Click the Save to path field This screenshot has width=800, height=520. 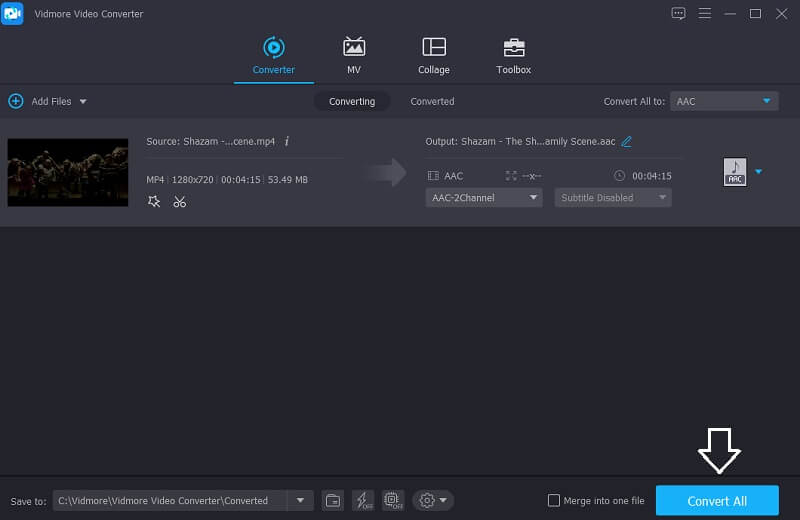[x=170, y=501]
